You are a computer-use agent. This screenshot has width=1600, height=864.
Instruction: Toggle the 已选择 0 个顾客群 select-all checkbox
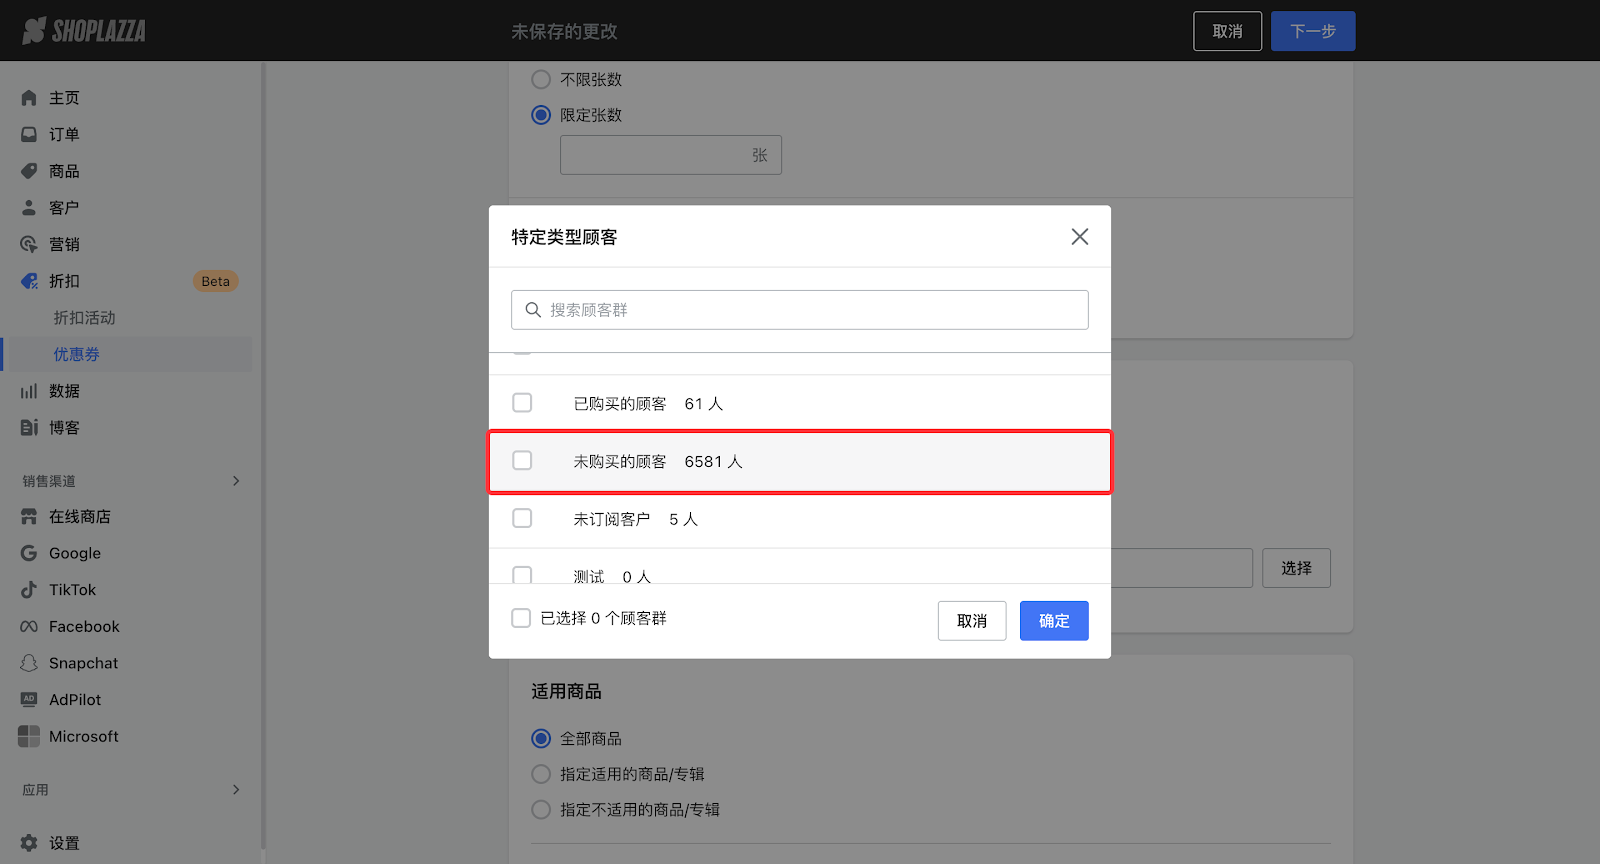click(521, 618)
